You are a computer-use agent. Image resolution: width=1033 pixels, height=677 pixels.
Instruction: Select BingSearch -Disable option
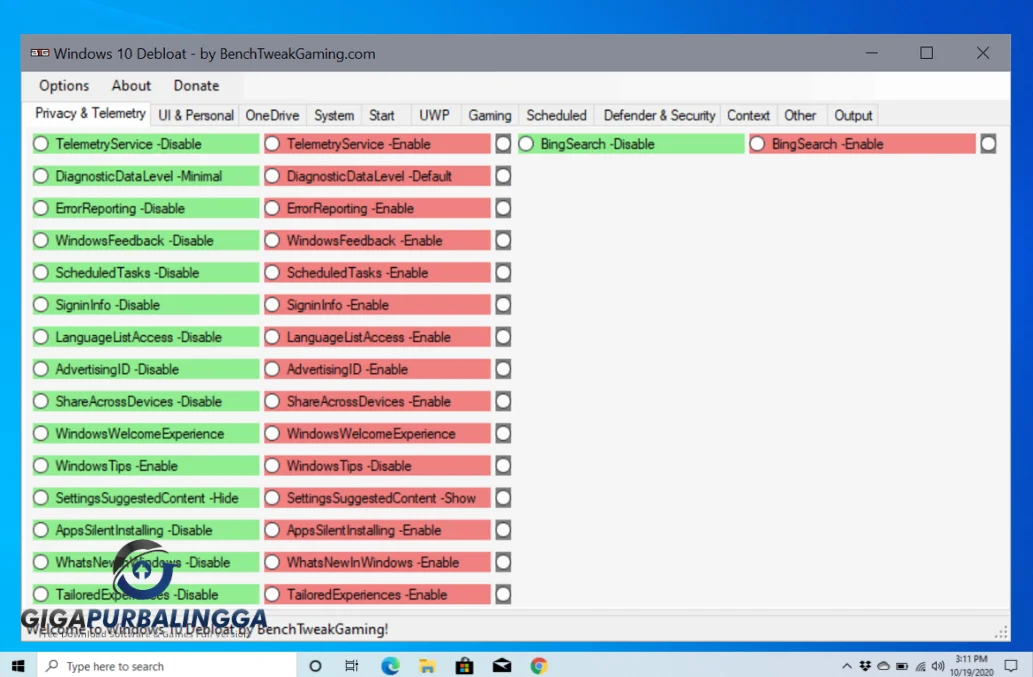(631, 144)
